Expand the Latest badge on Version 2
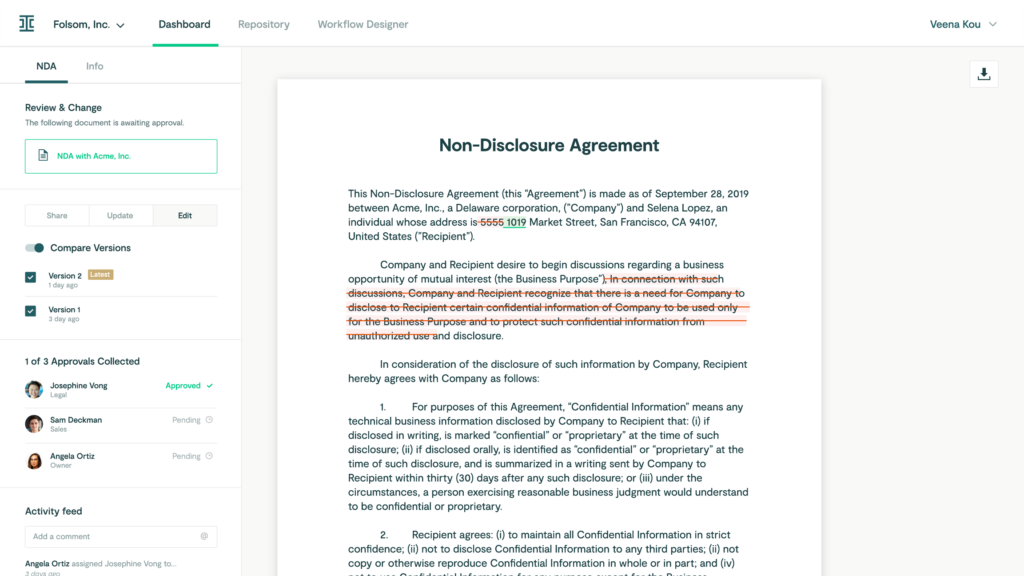This screenshot has width=1024, height=576. tap(99, 275)
